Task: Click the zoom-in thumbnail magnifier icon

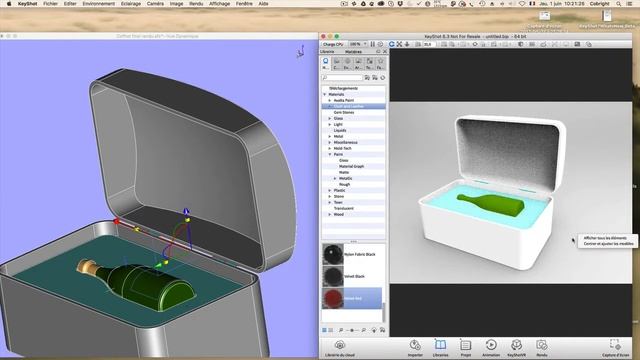Action: point(363,330)
